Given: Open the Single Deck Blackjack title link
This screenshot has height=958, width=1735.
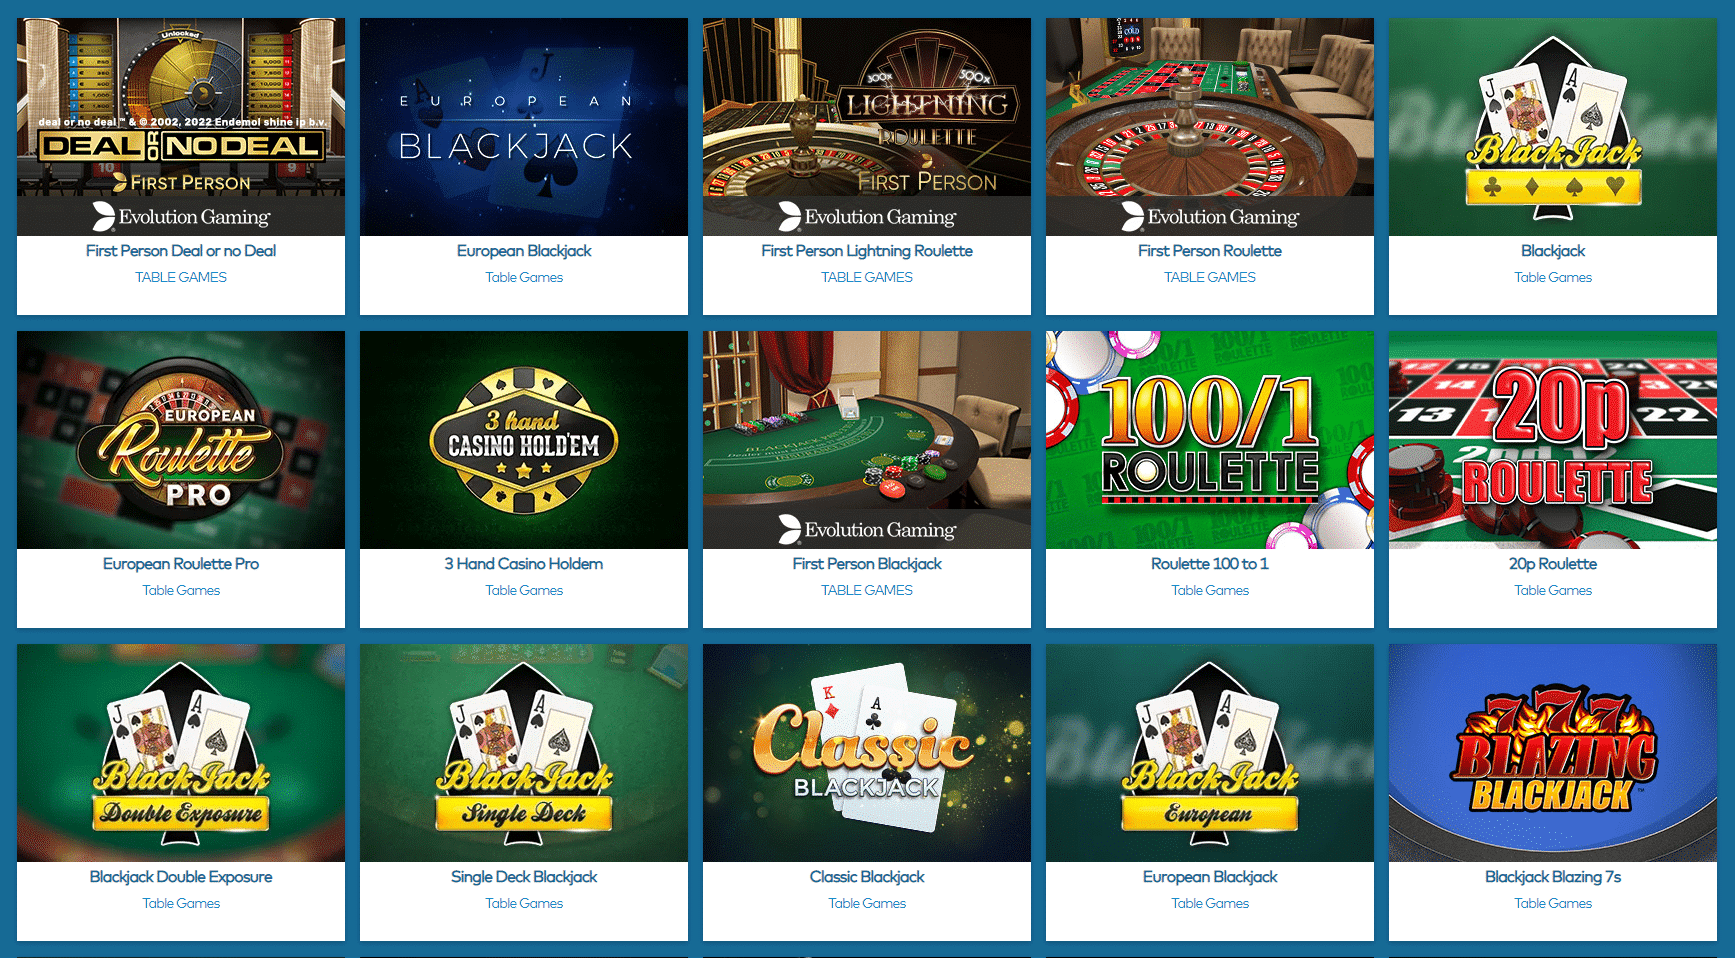Looking at the screenshot, I should tap(524, 877).
